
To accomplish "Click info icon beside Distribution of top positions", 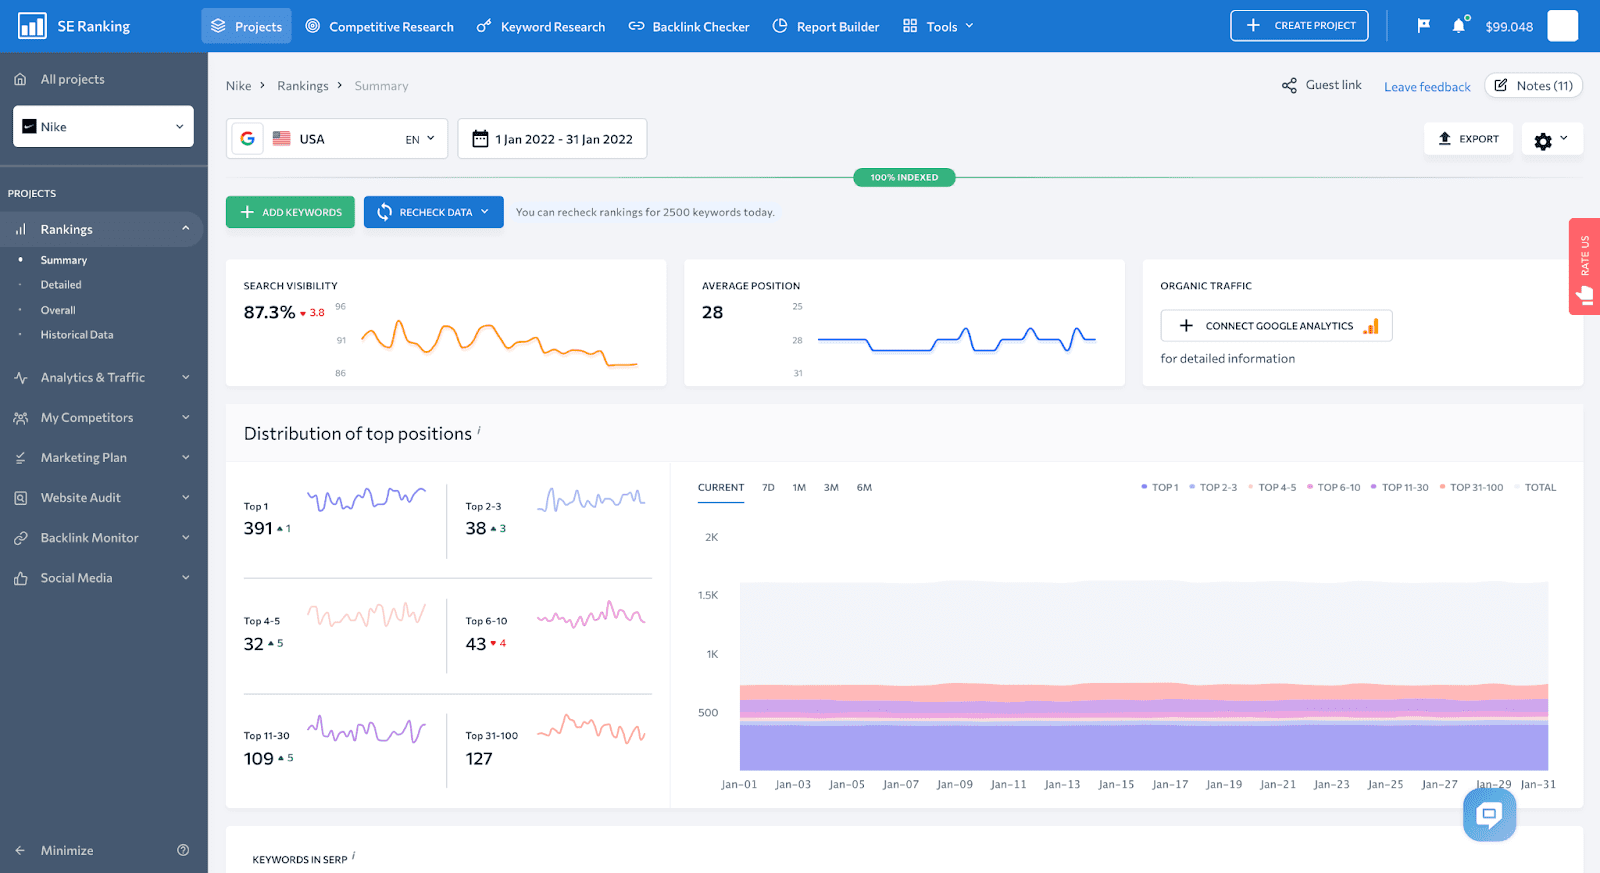I will (x=479, y=430).
